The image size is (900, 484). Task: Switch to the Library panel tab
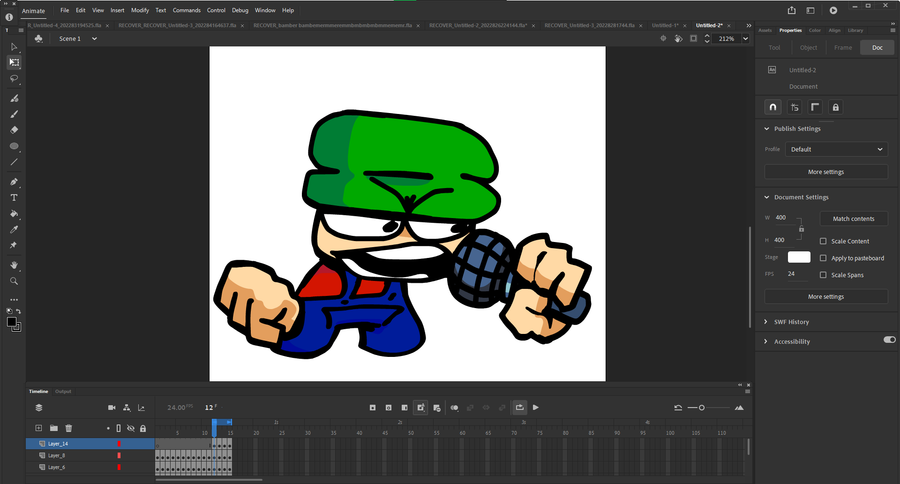[x=855, y=30]
